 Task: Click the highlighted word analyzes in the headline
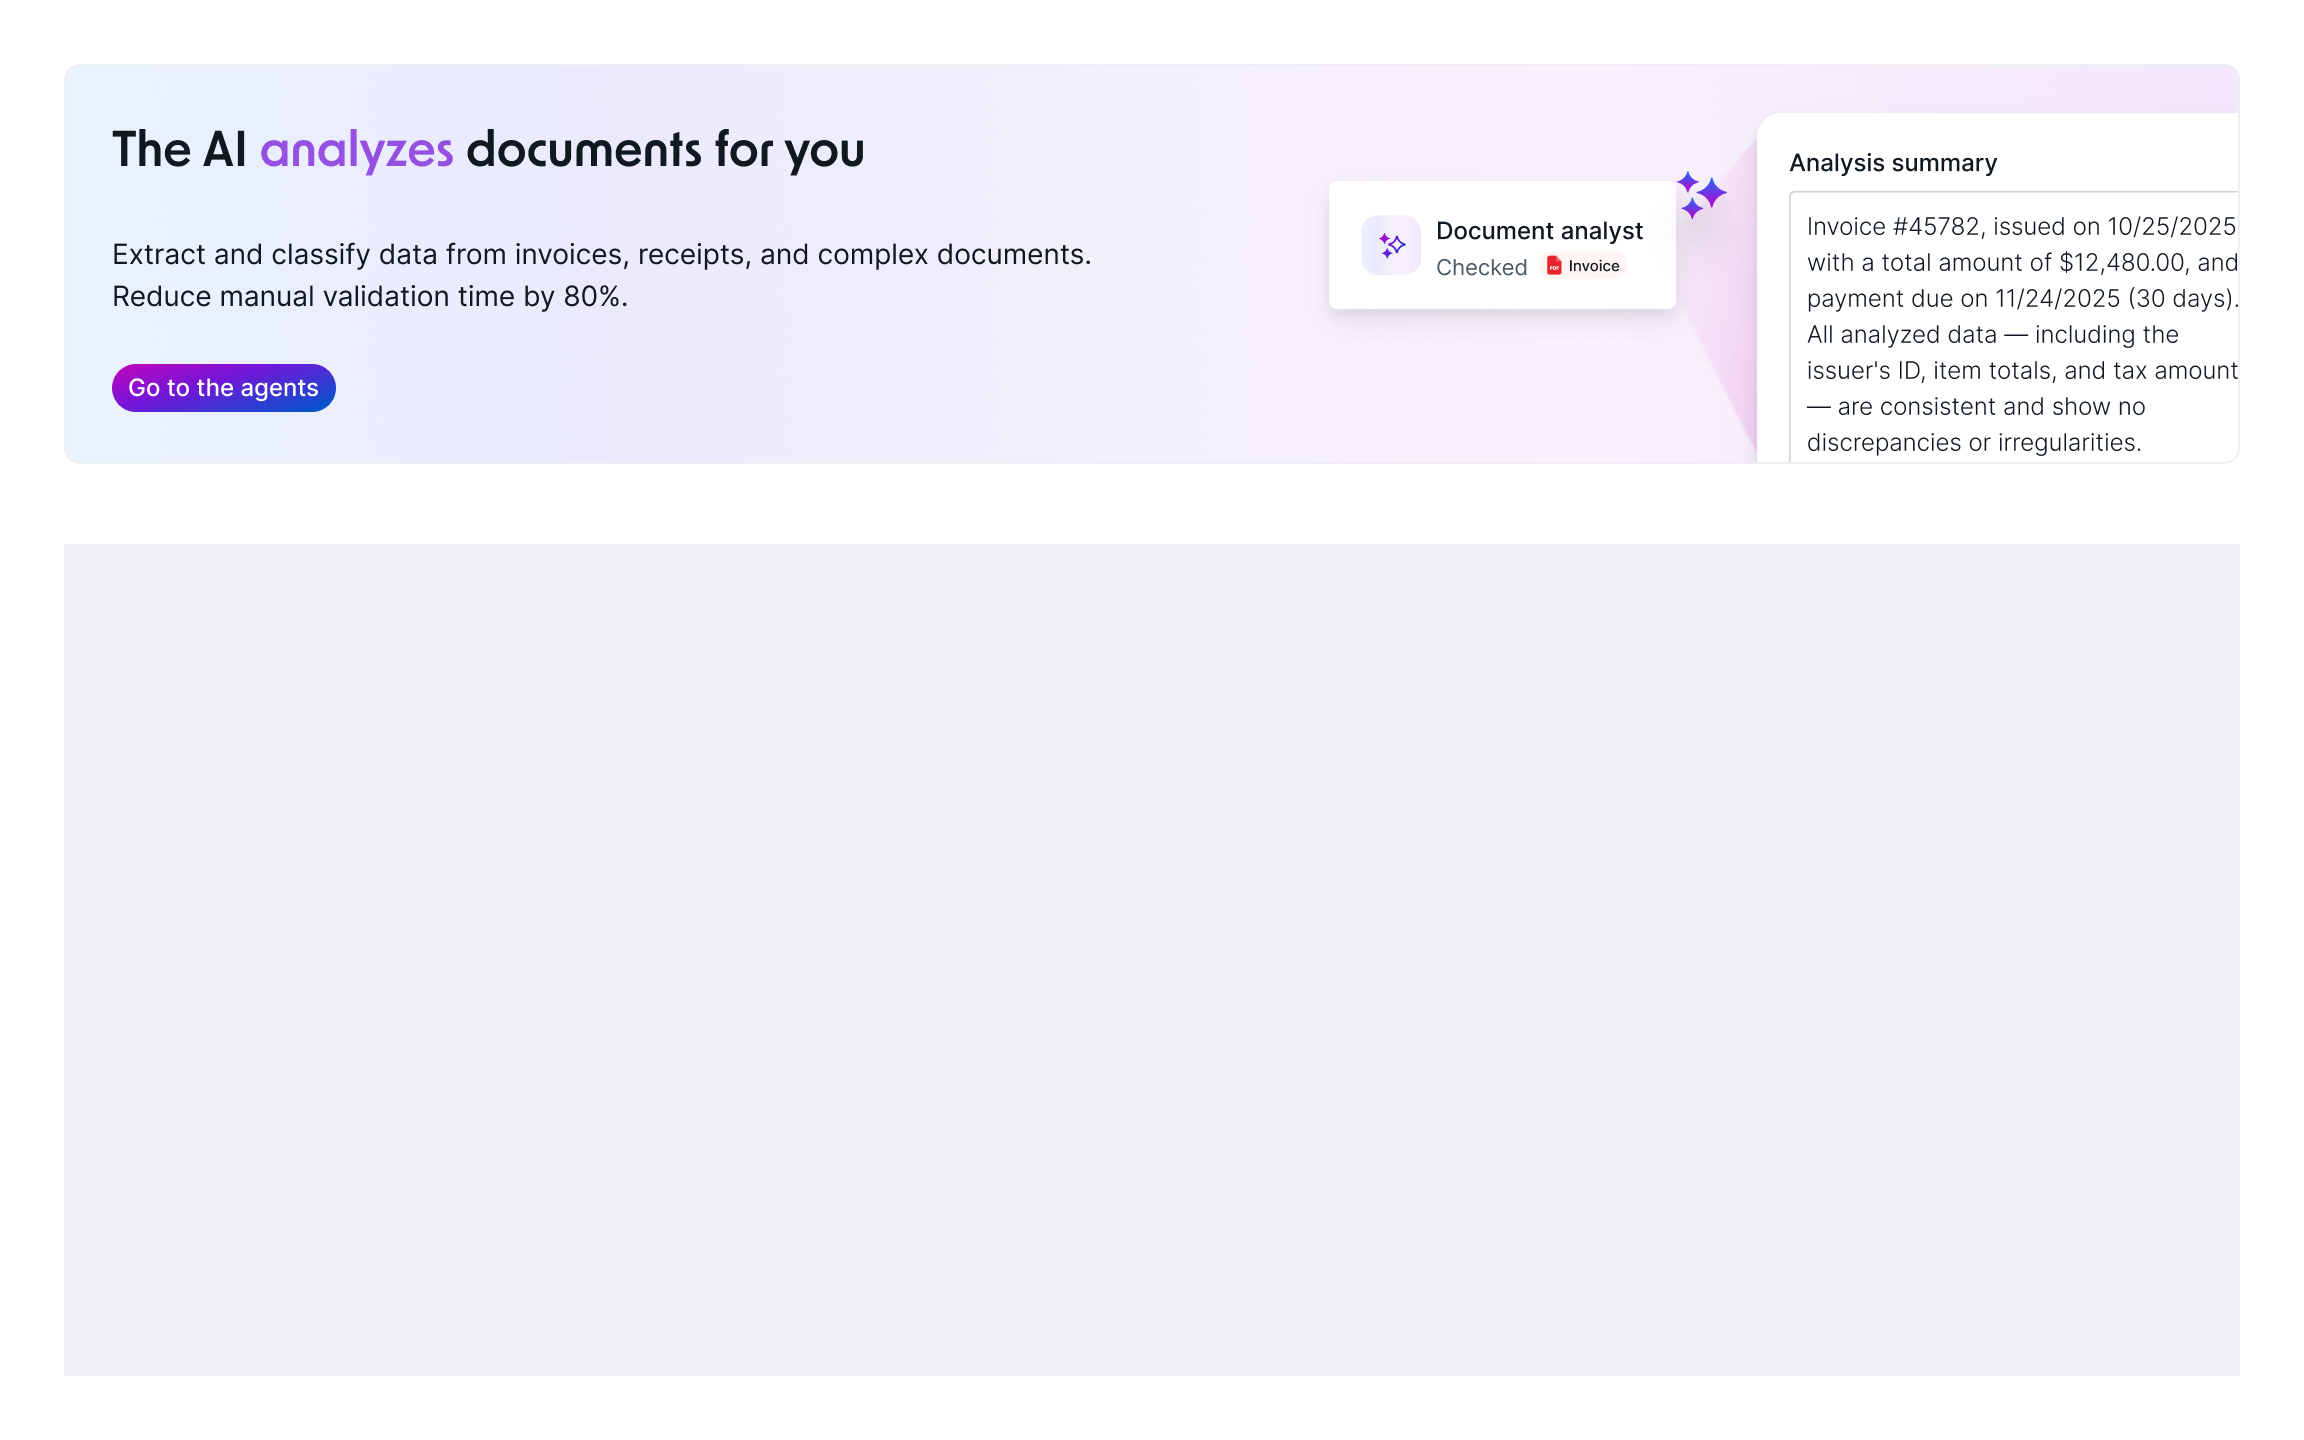click(357, 150)
